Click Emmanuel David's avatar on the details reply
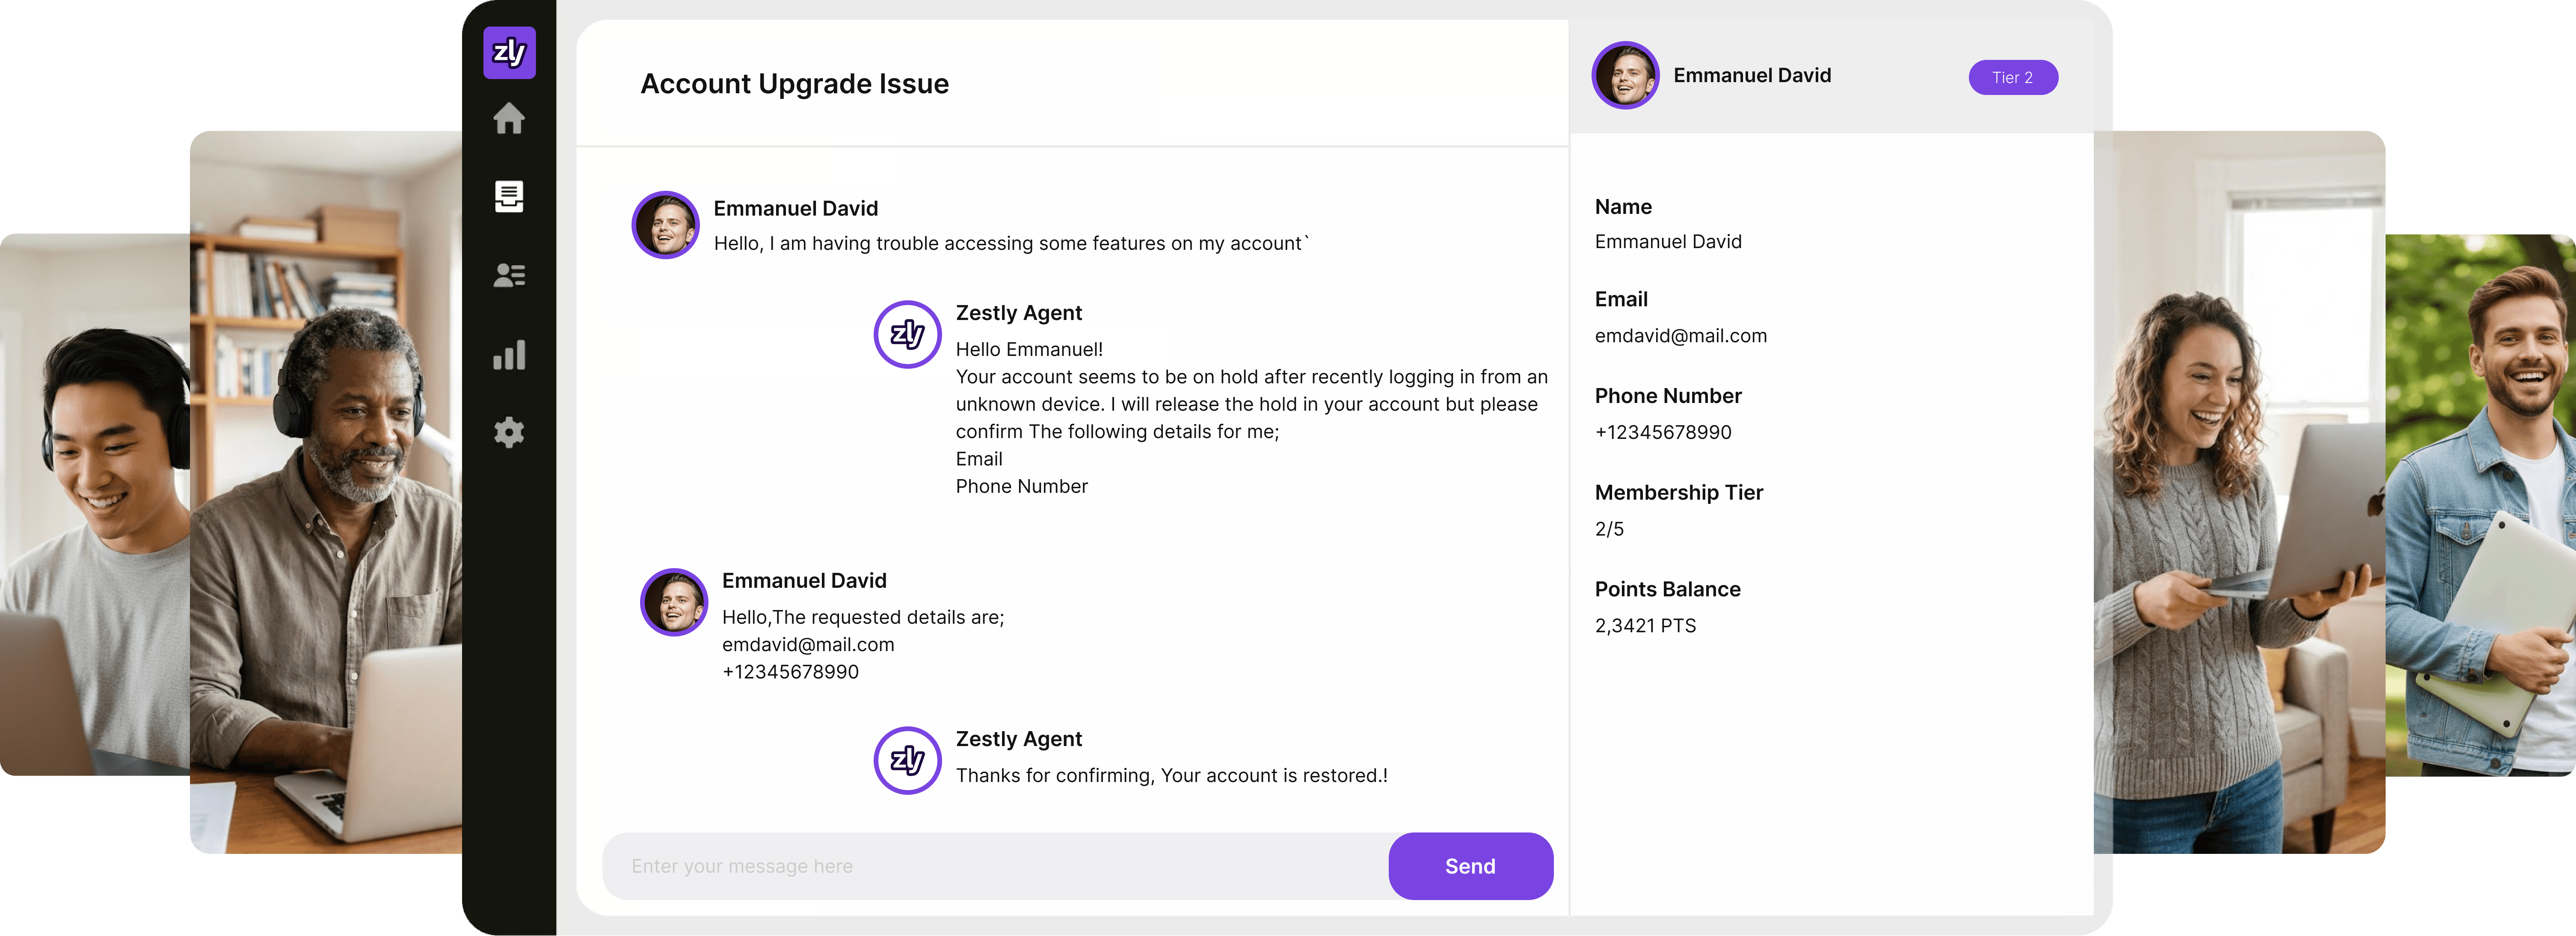2576x936 pixels. tap(674, 602)
